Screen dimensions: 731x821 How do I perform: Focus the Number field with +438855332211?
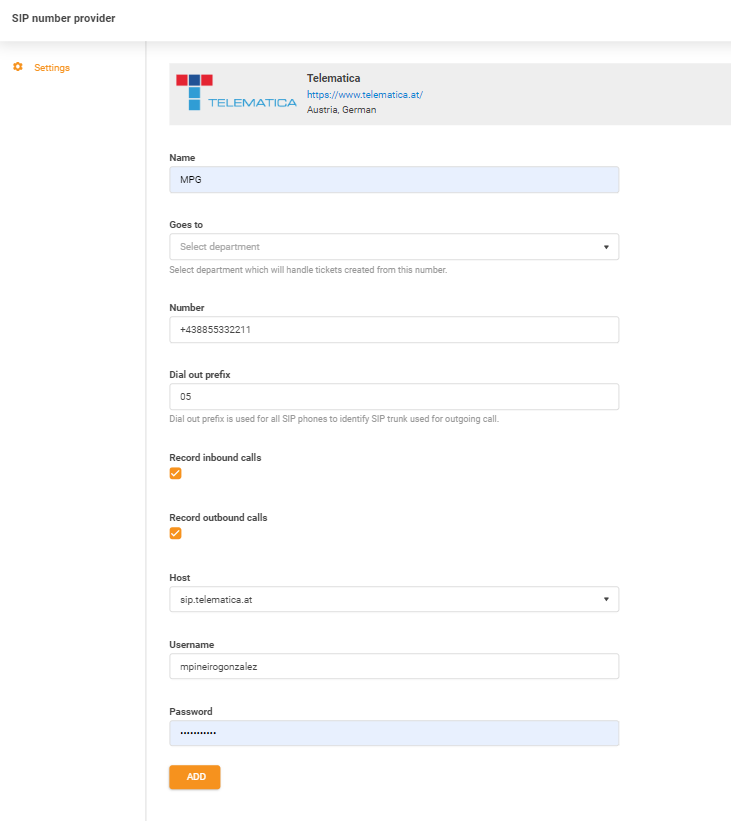[x=393, y=329]
